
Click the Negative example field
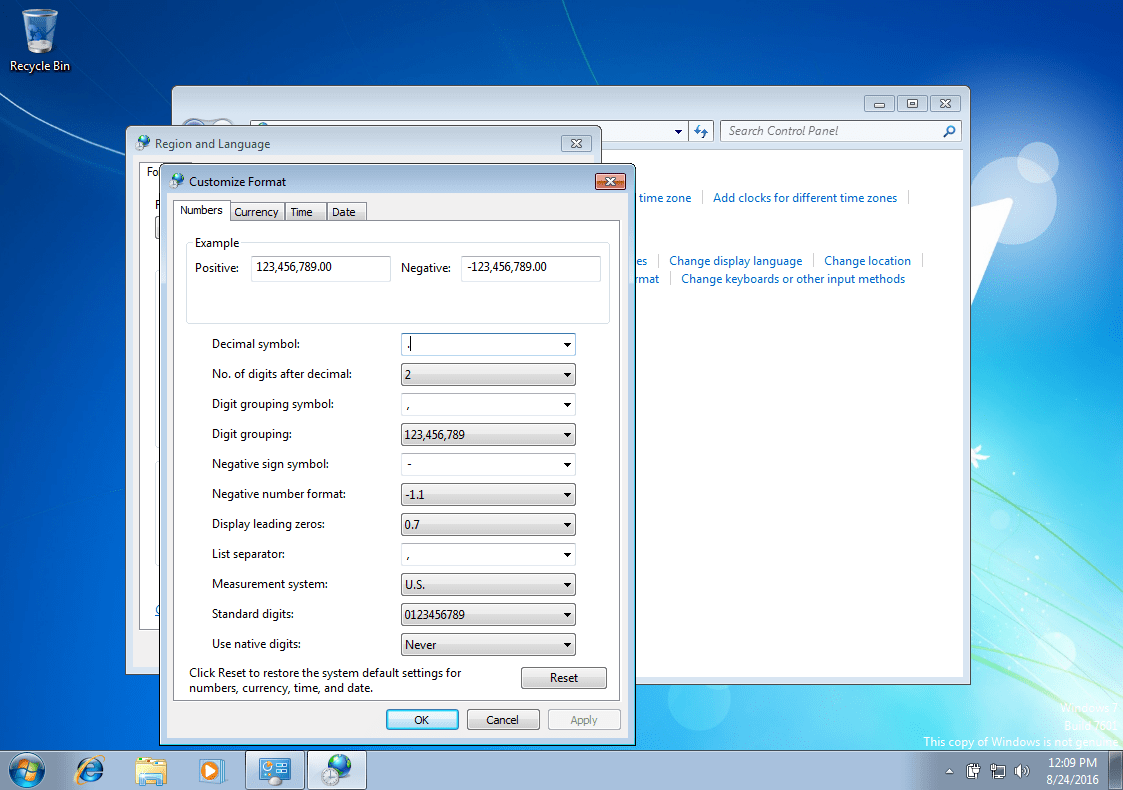pos(531,268)
